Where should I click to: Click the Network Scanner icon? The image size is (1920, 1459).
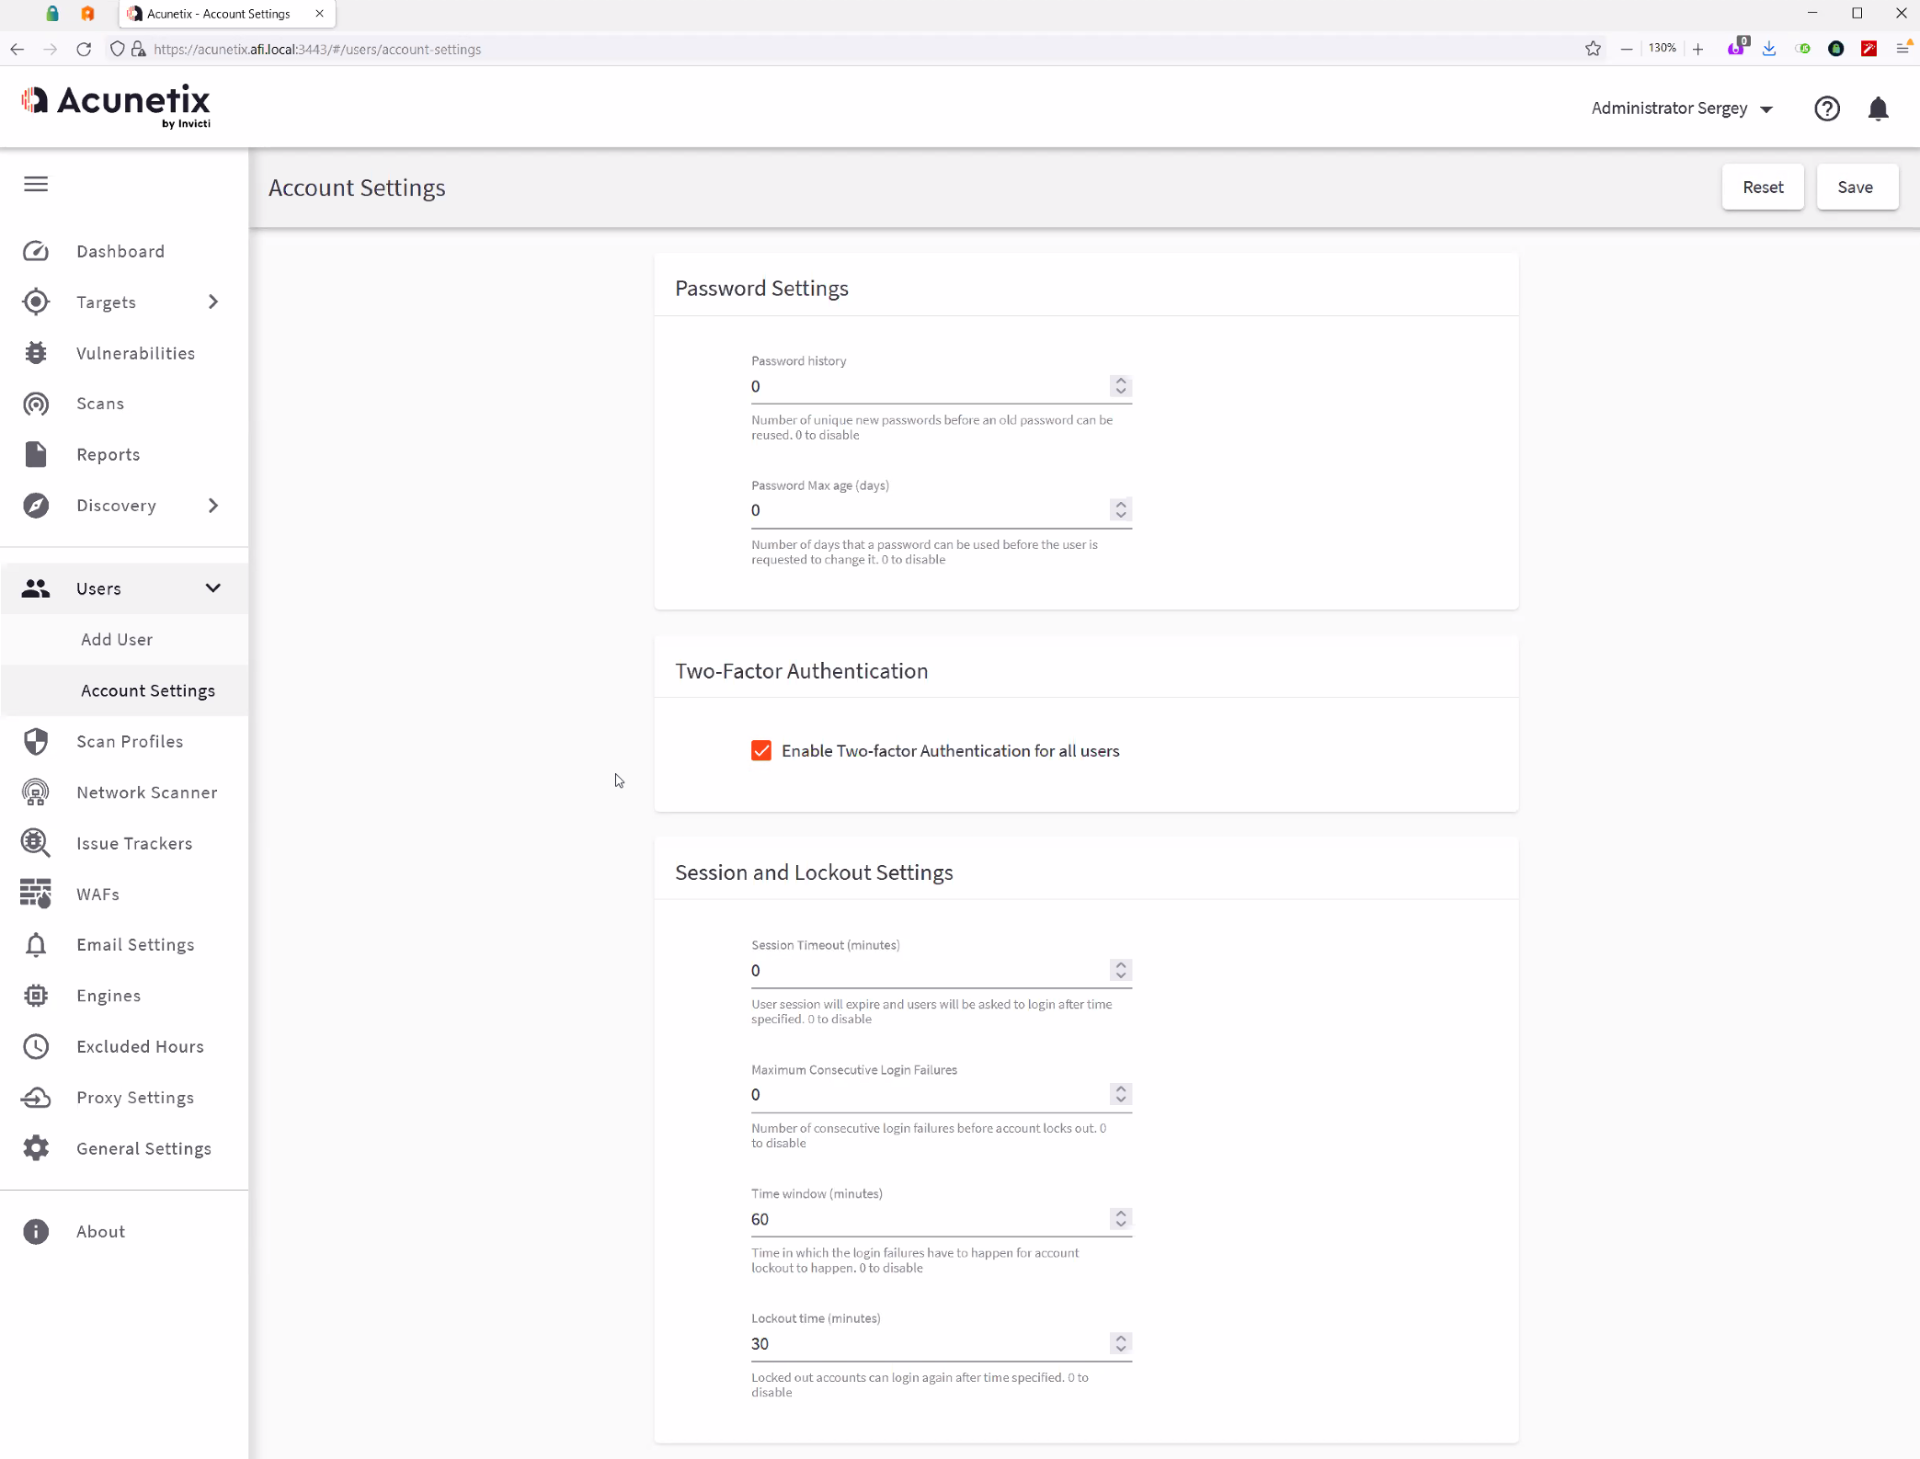[36, 793]
